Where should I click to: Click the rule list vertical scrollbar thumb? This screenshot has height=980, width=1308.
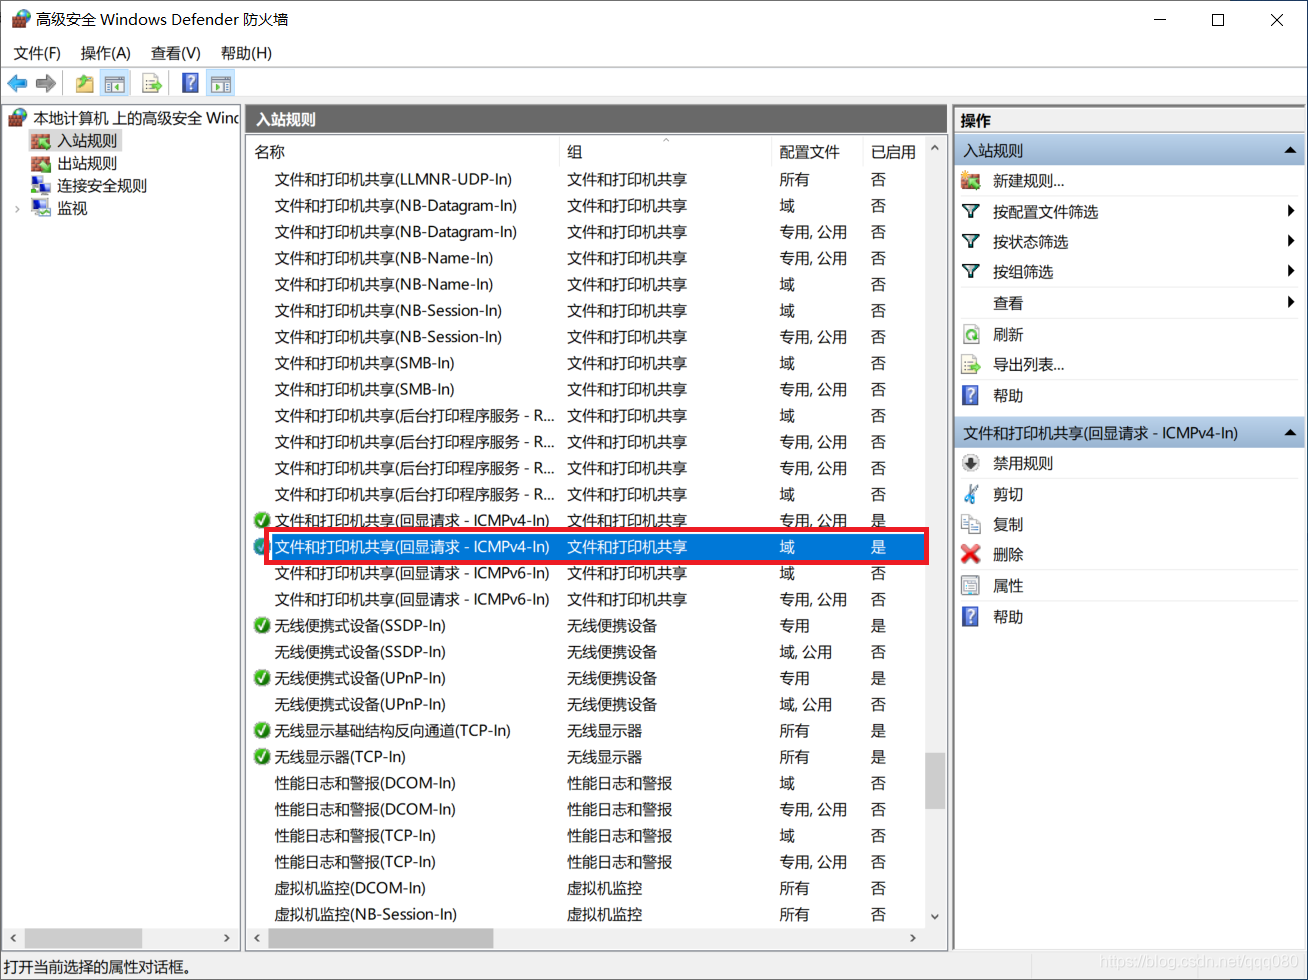point(935,780)
